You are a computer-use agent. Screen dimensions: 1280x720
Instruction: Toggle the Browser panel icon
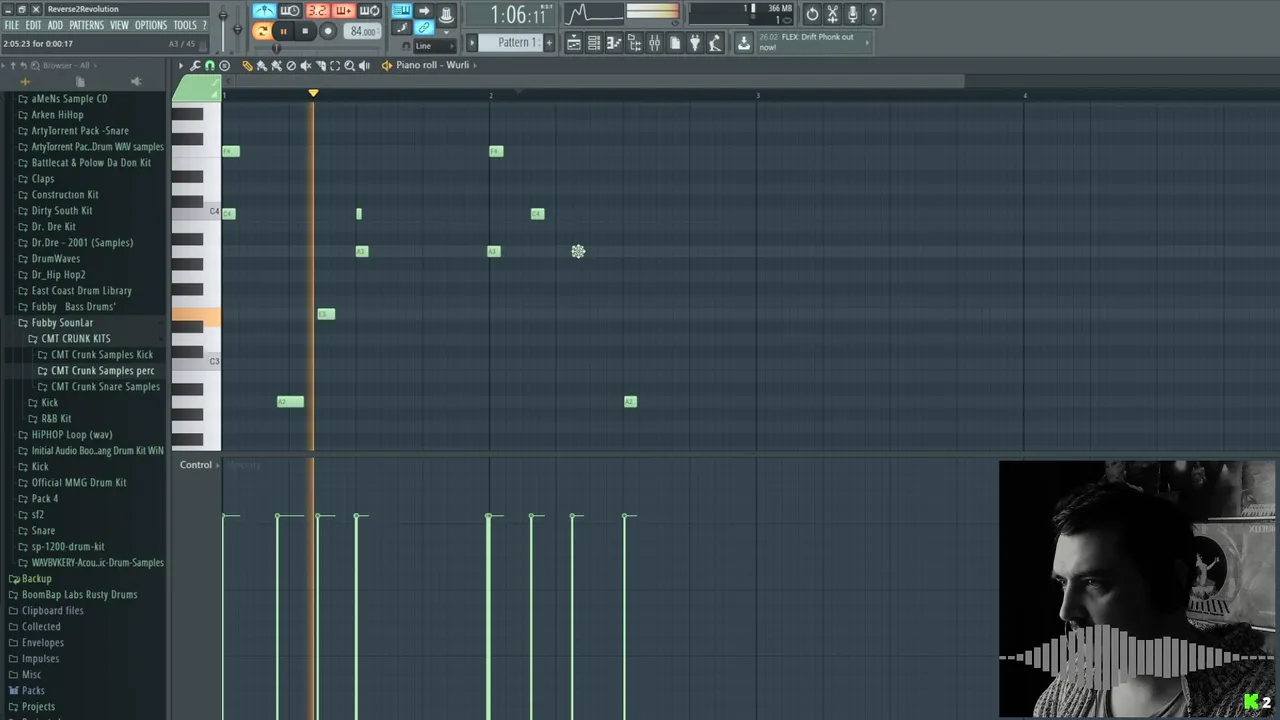pyautogui.click(x=634, y=42)
